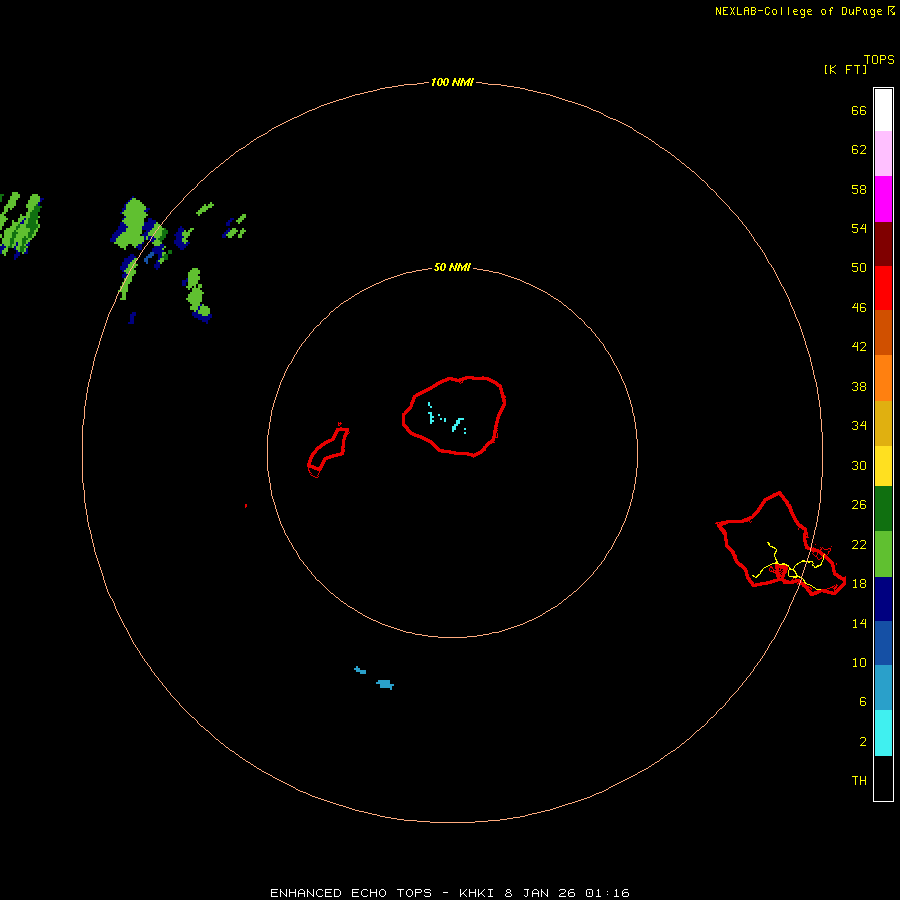The height and width of the screenshot is (900, 900).
Task: Click the dark orange 42 kft swatch
Action: 883,333
